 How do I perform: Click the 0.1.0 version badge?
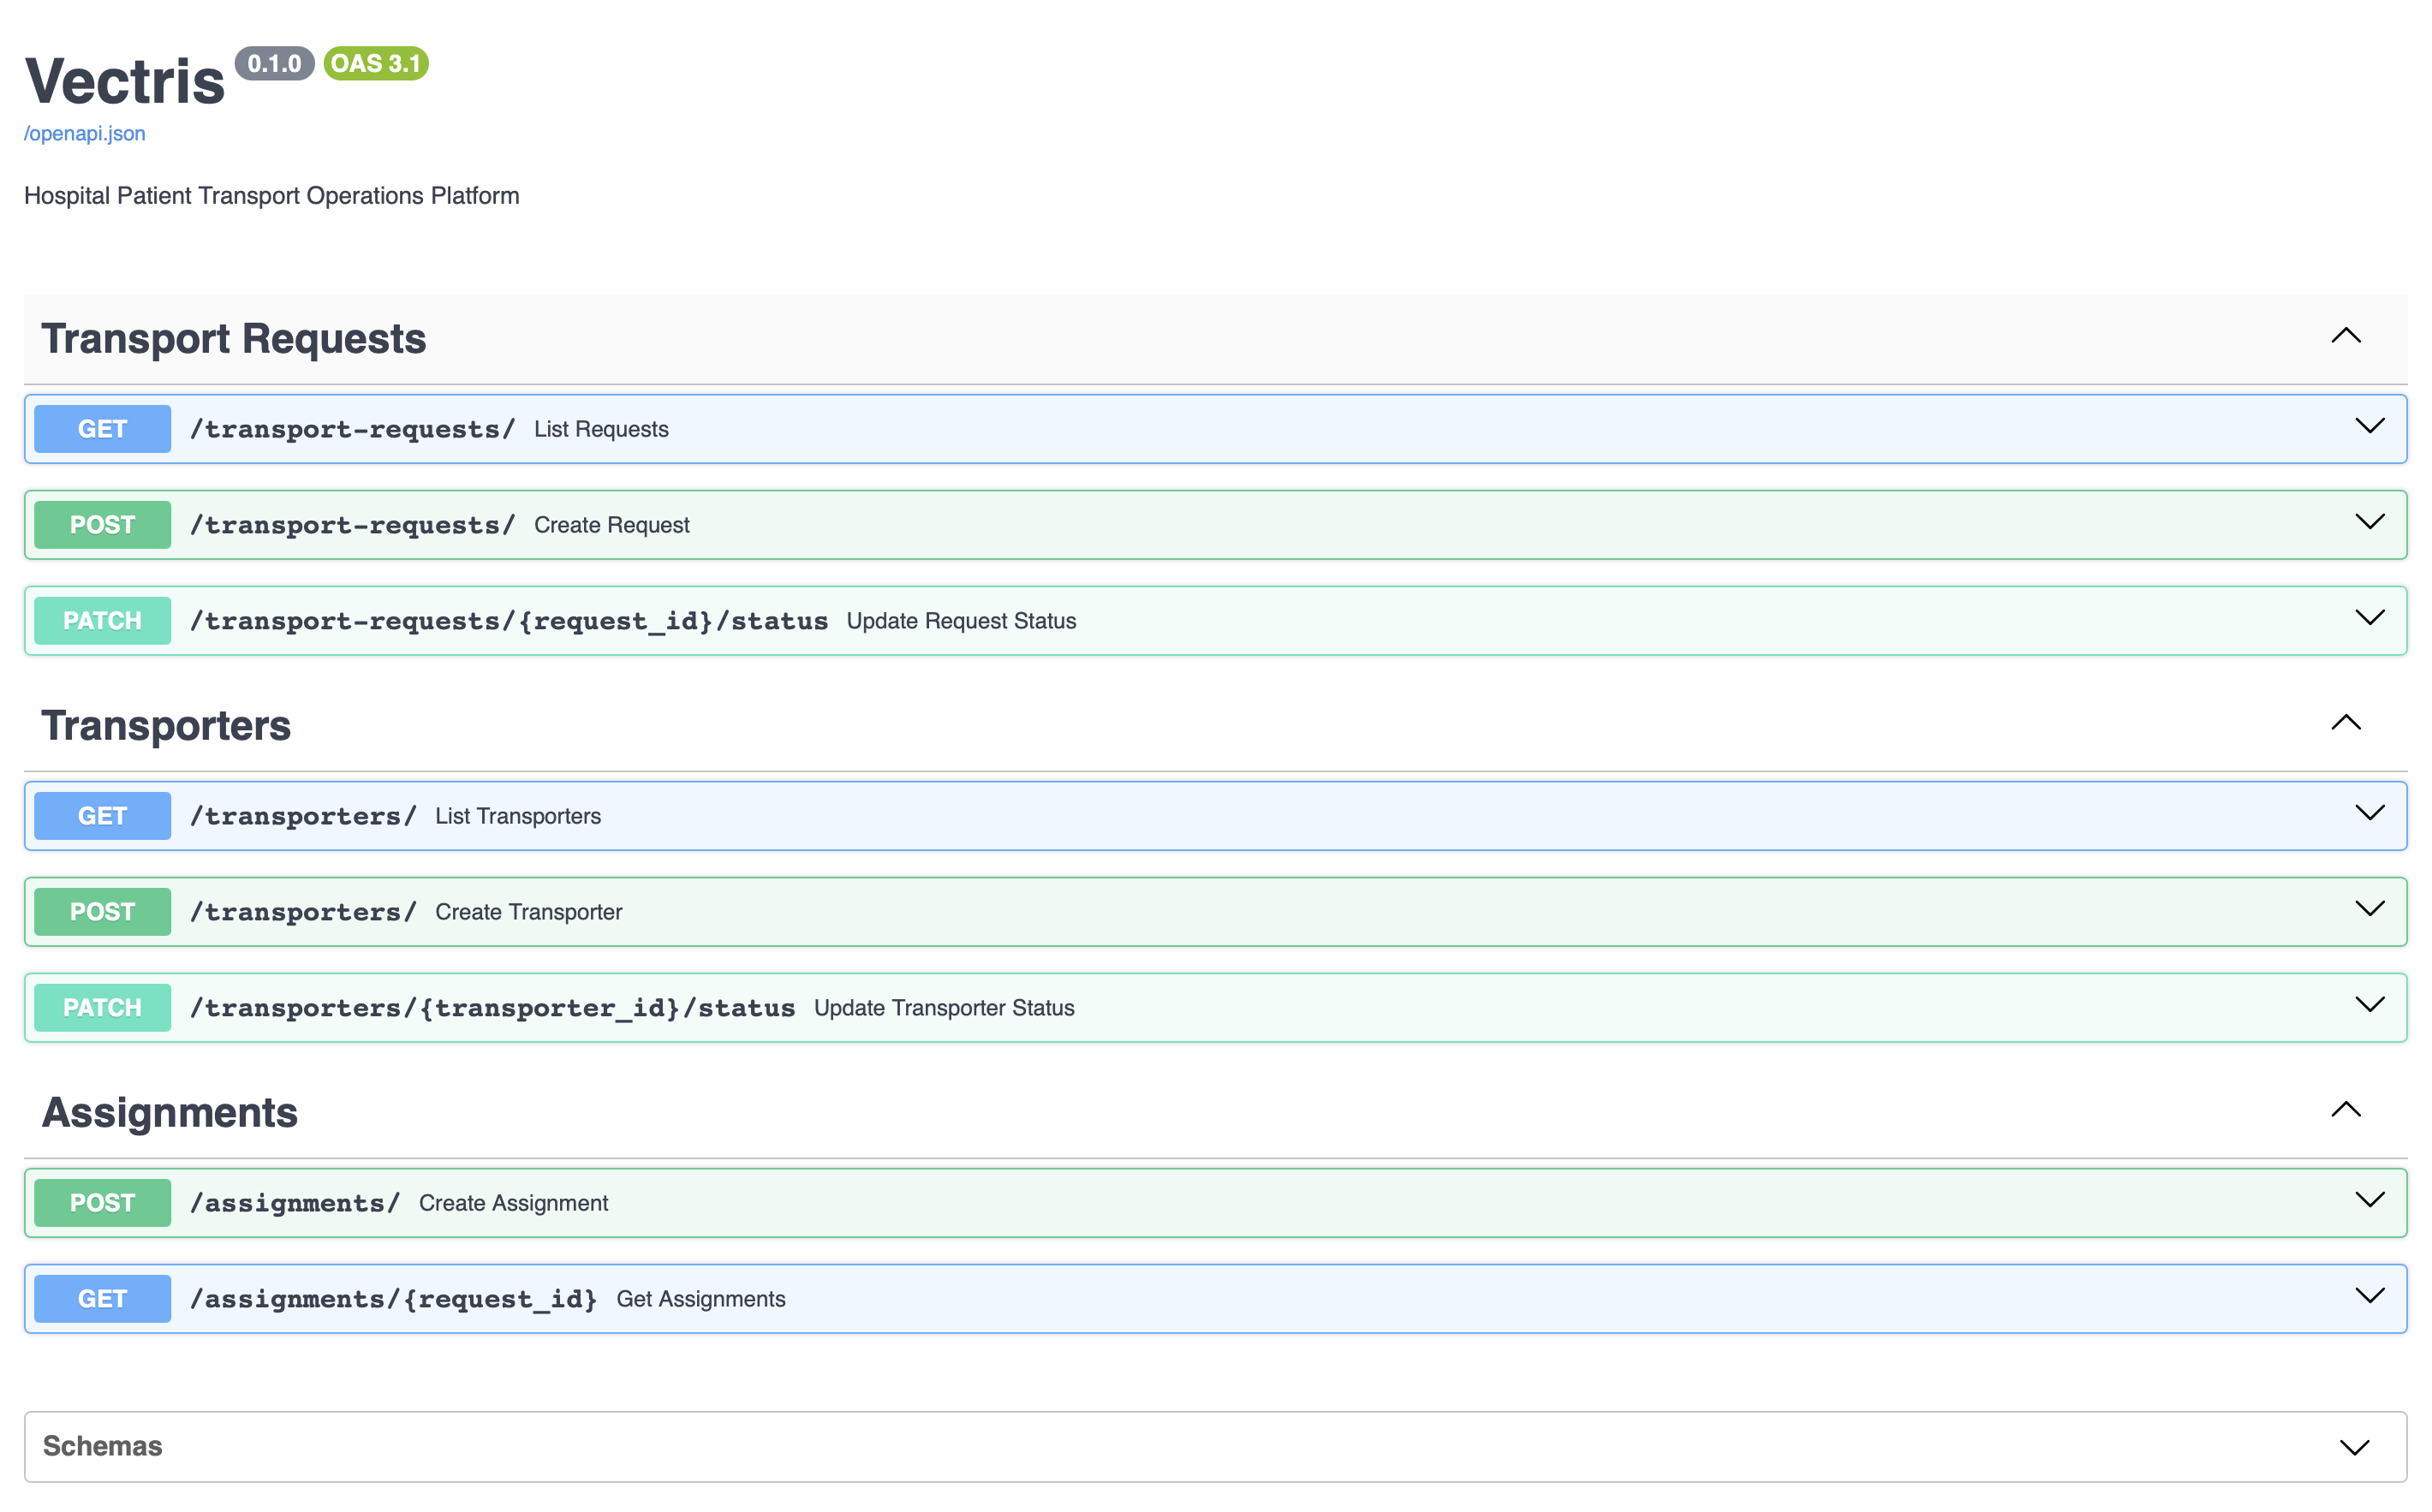pyautogui.click(x=274, y=64)
